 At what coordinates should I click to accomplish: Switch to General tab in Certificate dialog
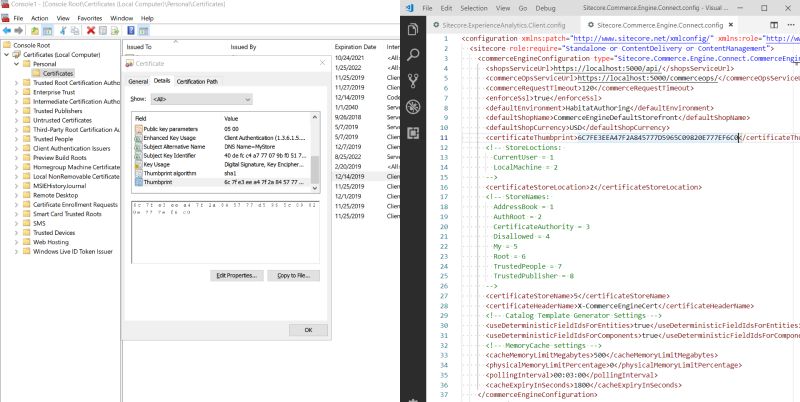138,82
